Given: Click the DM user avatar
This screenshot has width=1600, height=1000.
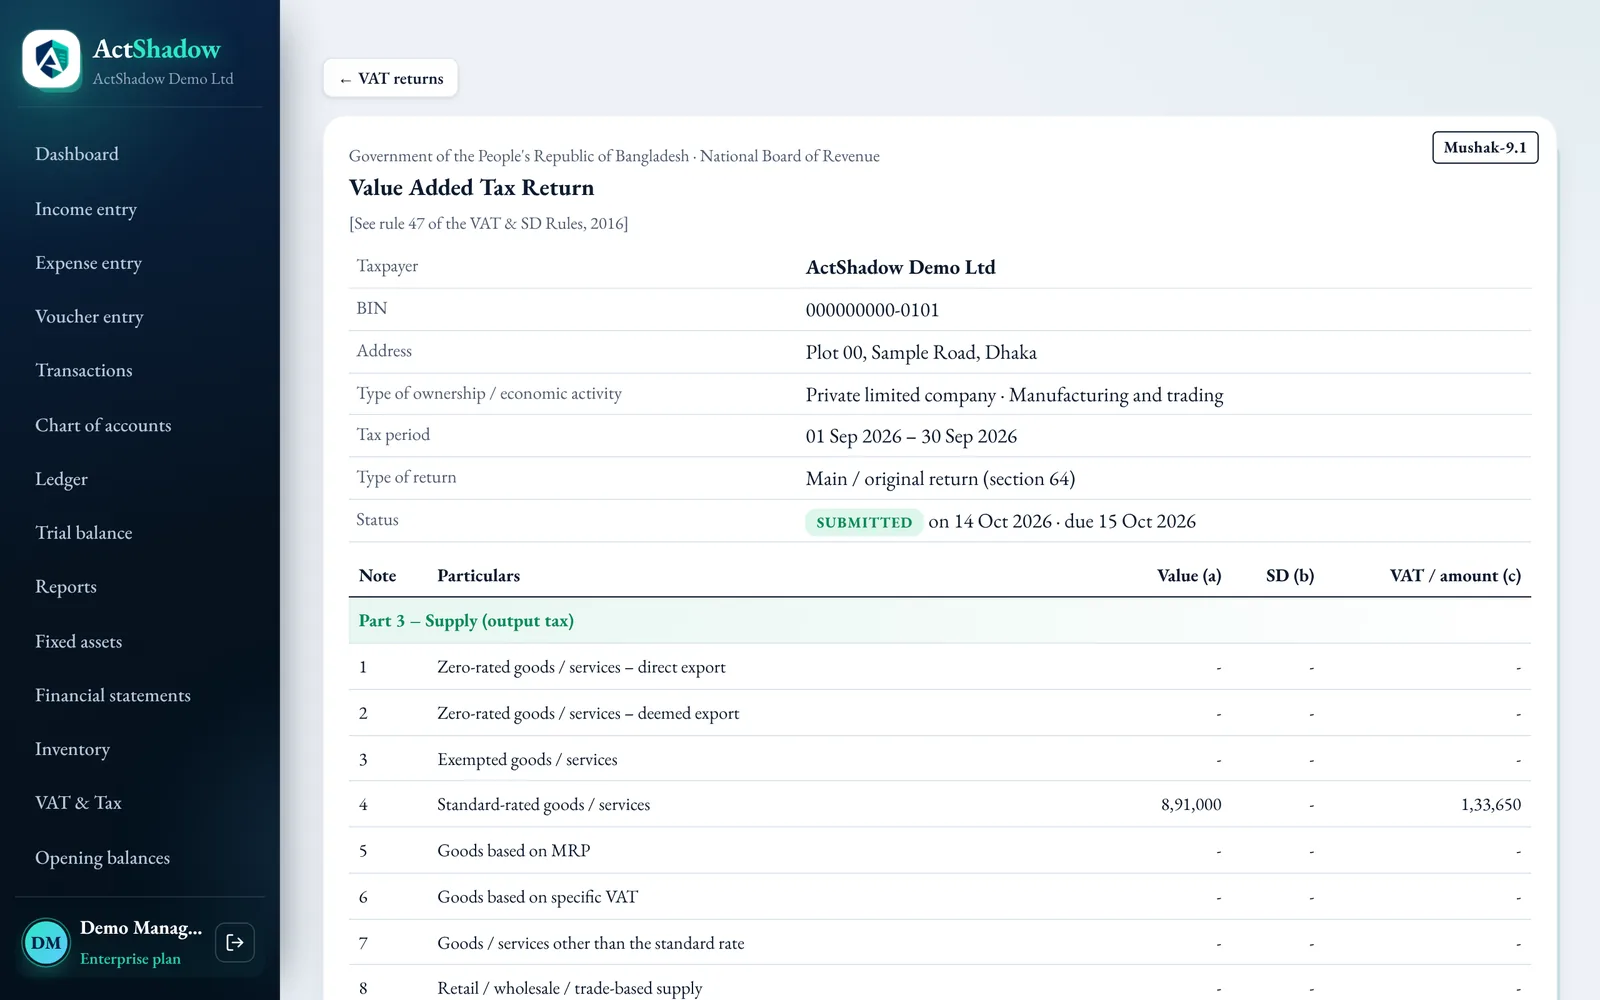Looking at the screenshot, I should pos(46,942).
